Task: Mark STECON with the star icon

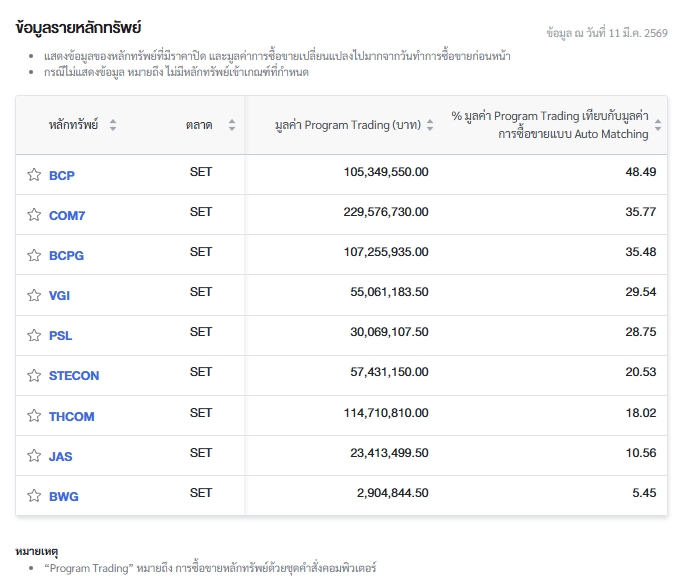Action: coord(34,375)
